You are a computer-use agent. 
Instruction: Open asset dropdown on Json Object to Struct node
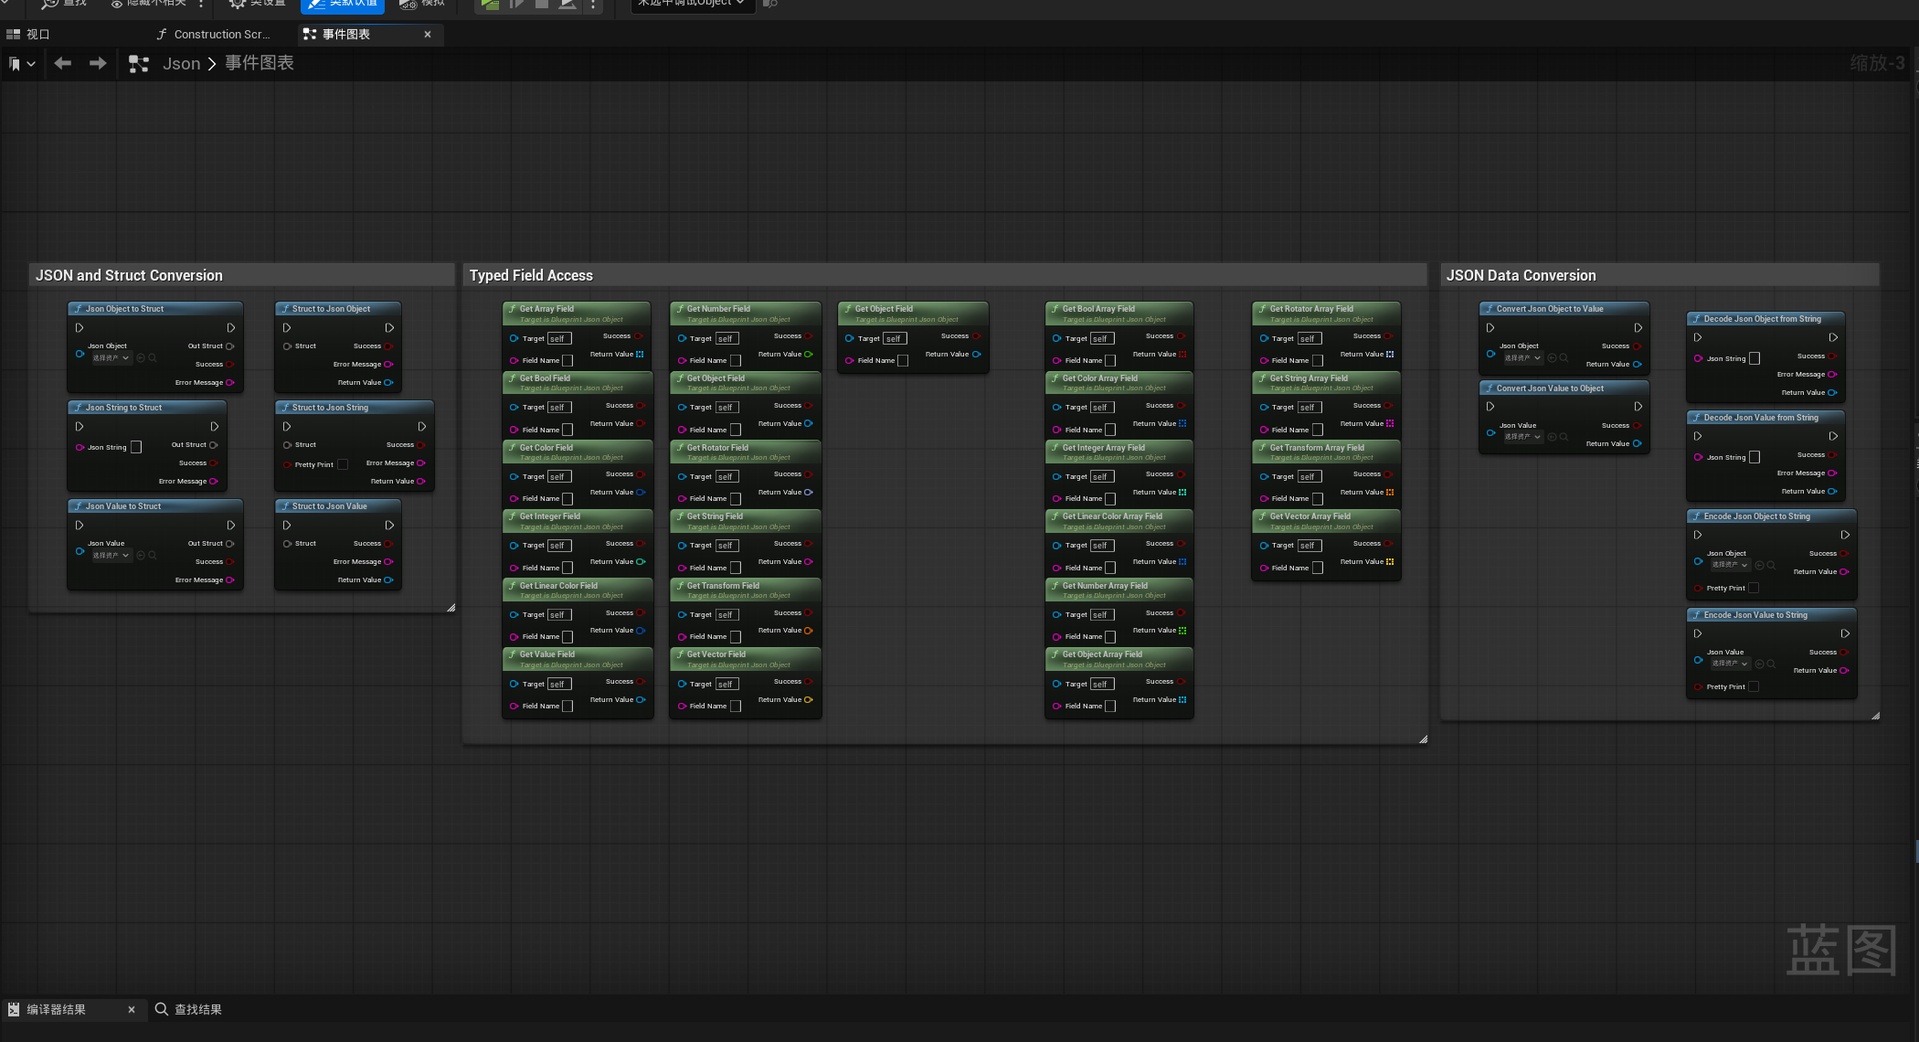tap(110, 358)
